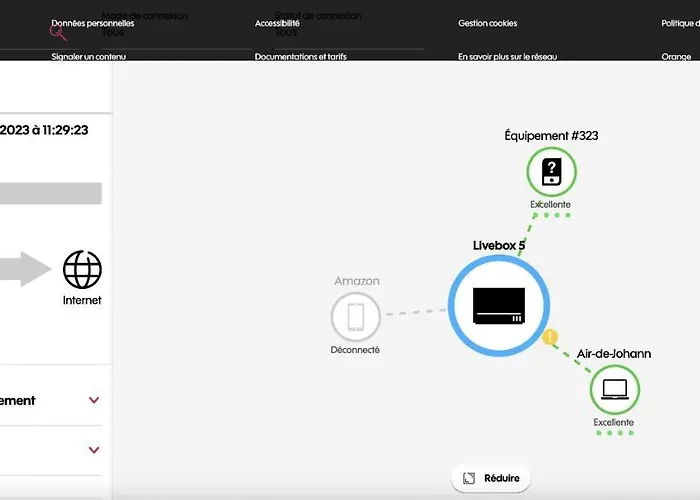The image size is (700, 500).
Task: Select the Livebox 5 router node
Action: pyautogui.click(x=499, y=306)
